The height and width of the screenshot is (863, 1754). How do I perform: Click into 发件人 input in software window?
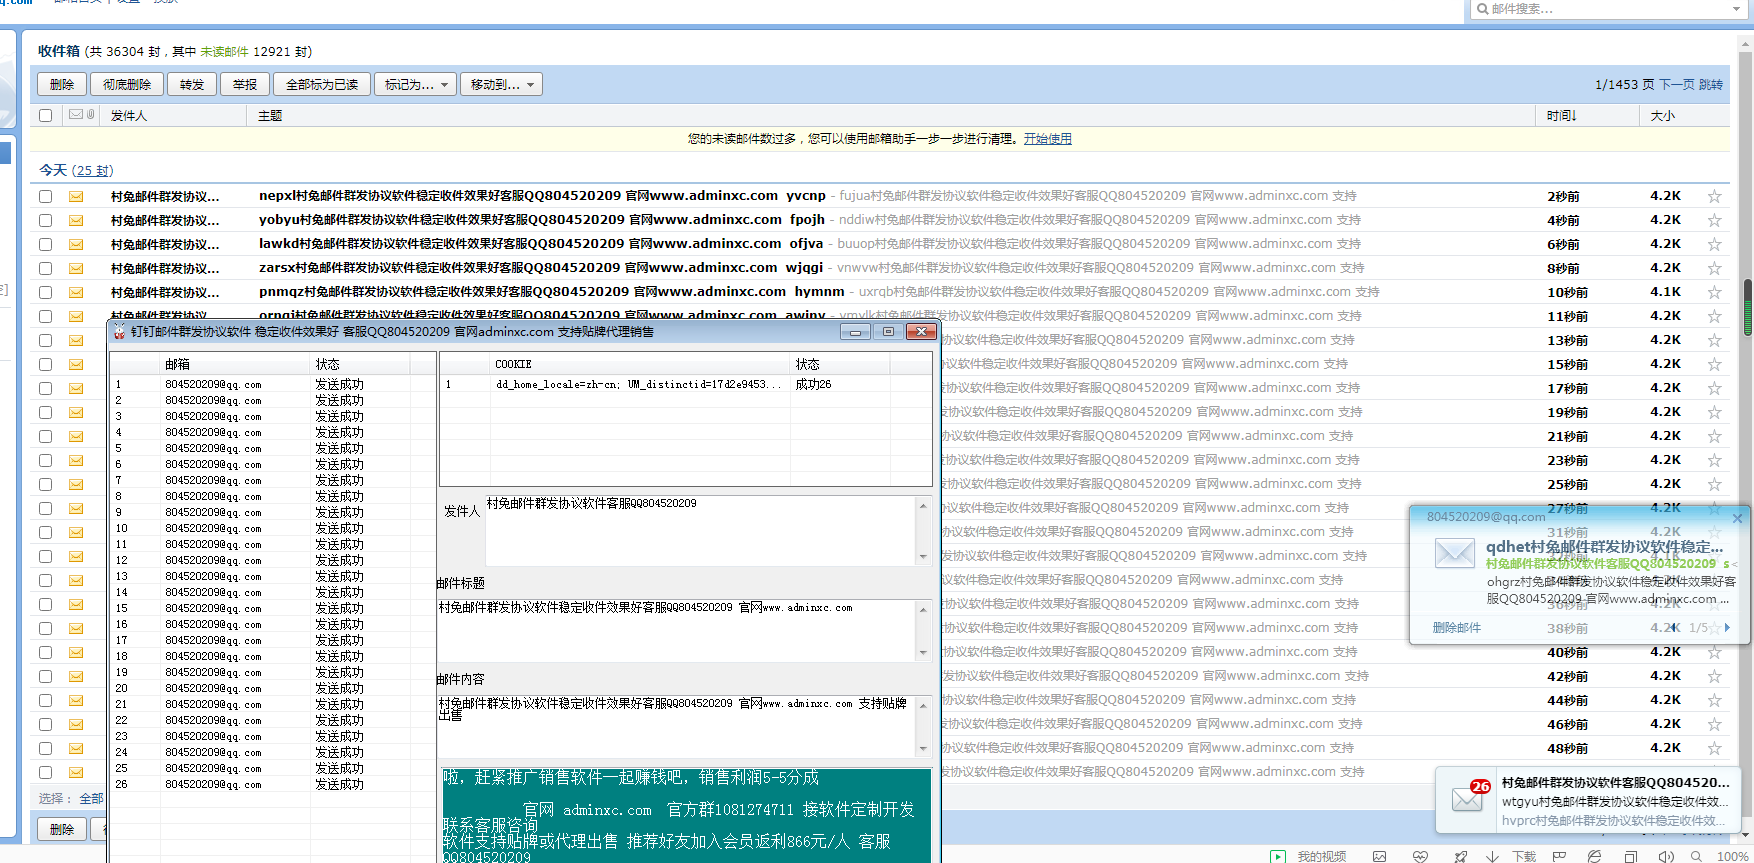tap(699, 530)
